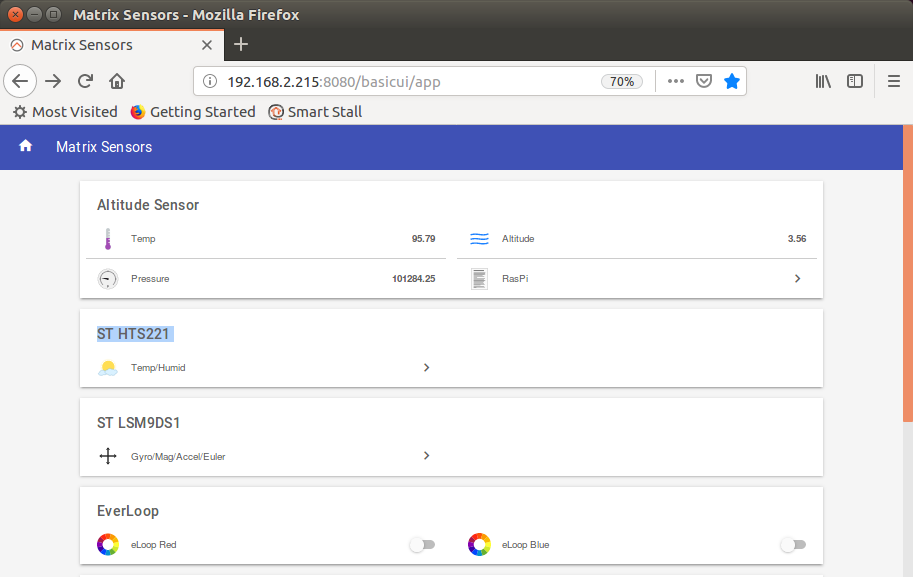Open the Smart Stall bookmark

click(315, 112)
